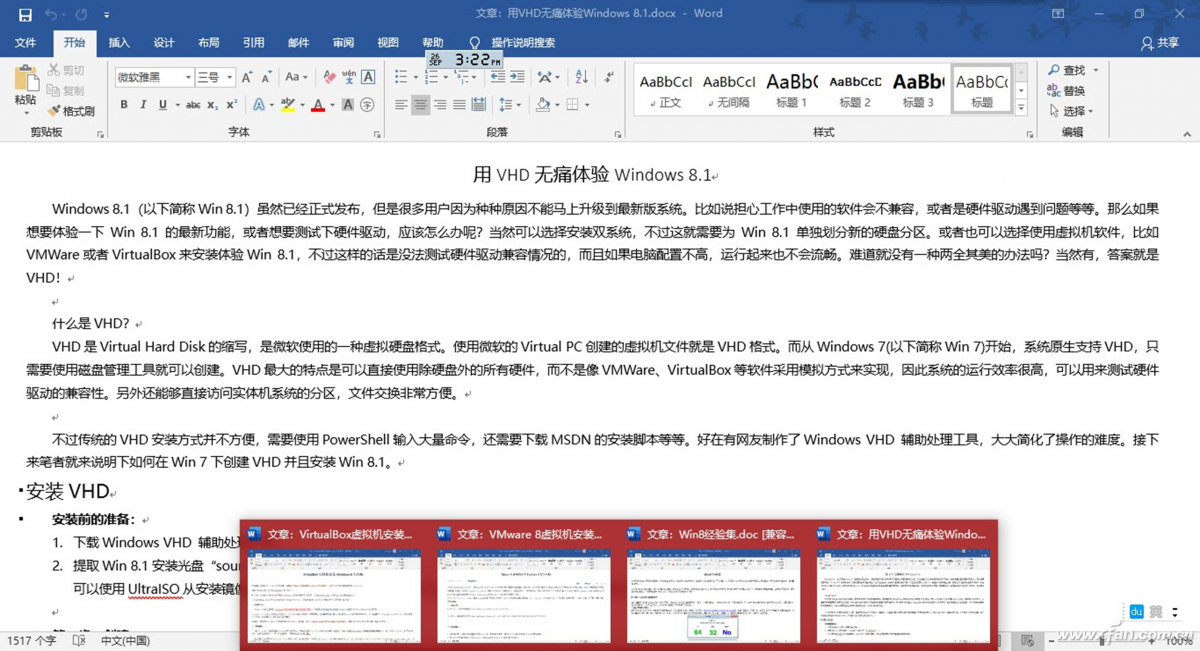This screenshot has width=1200, height=651.
Task: Click the Sort (A-Z) icon
Action: [581, 77]
